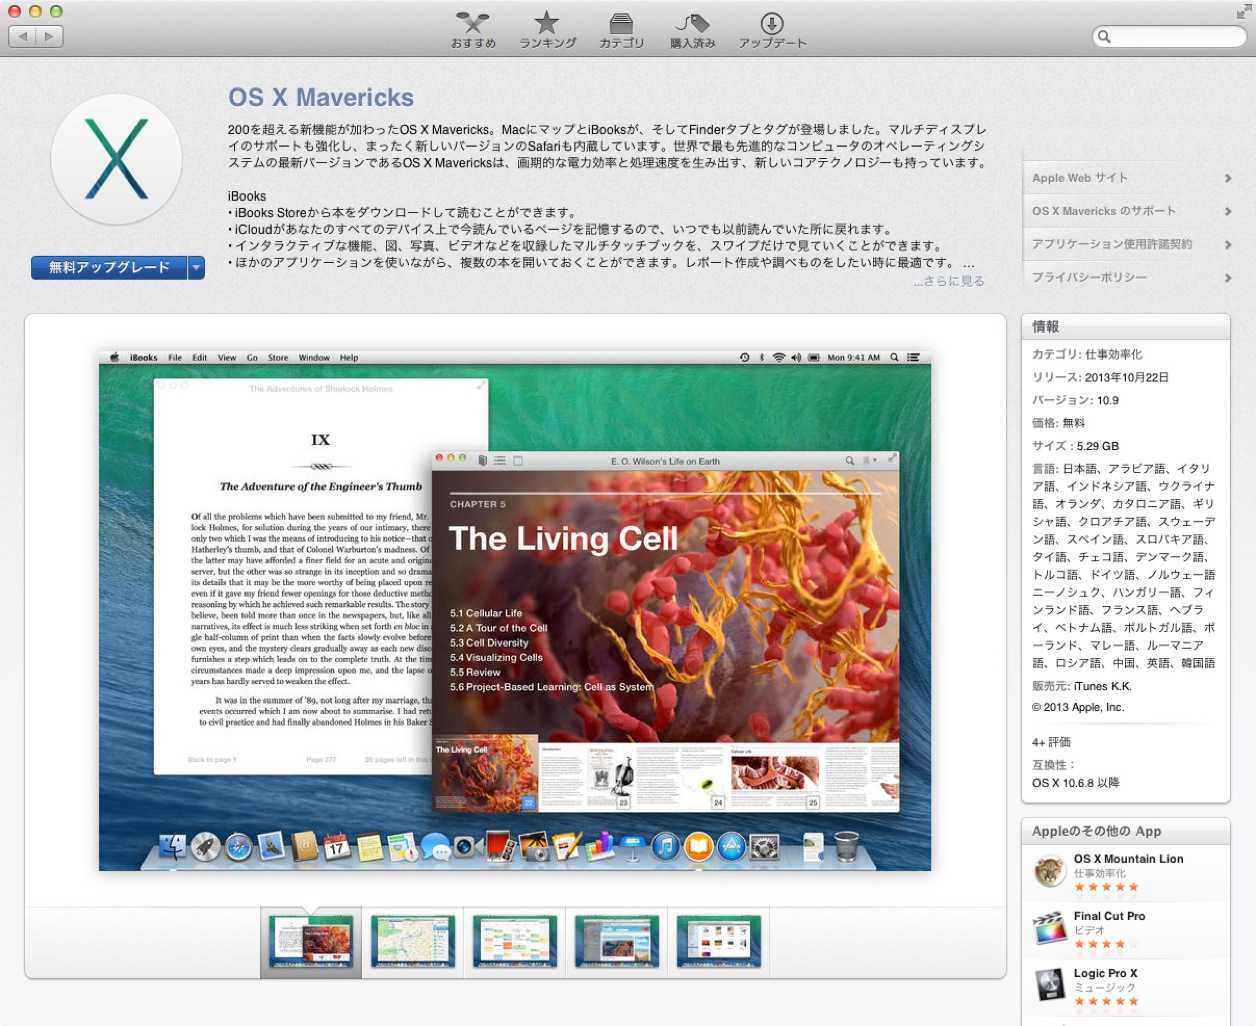The width and height of the screenshot is (1256, 1026).
Task: Open OS X Mavericks のサポート link
Action: coord(1104,211)
